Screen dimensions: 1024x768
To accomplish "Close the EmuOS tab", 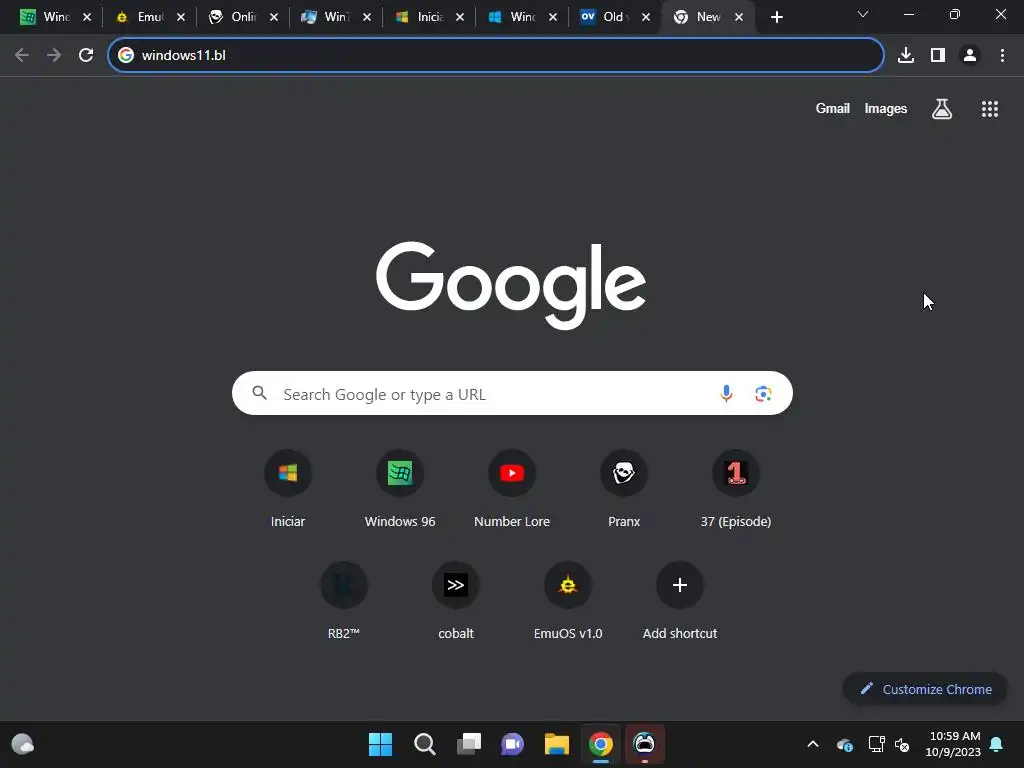I will 181,17.
